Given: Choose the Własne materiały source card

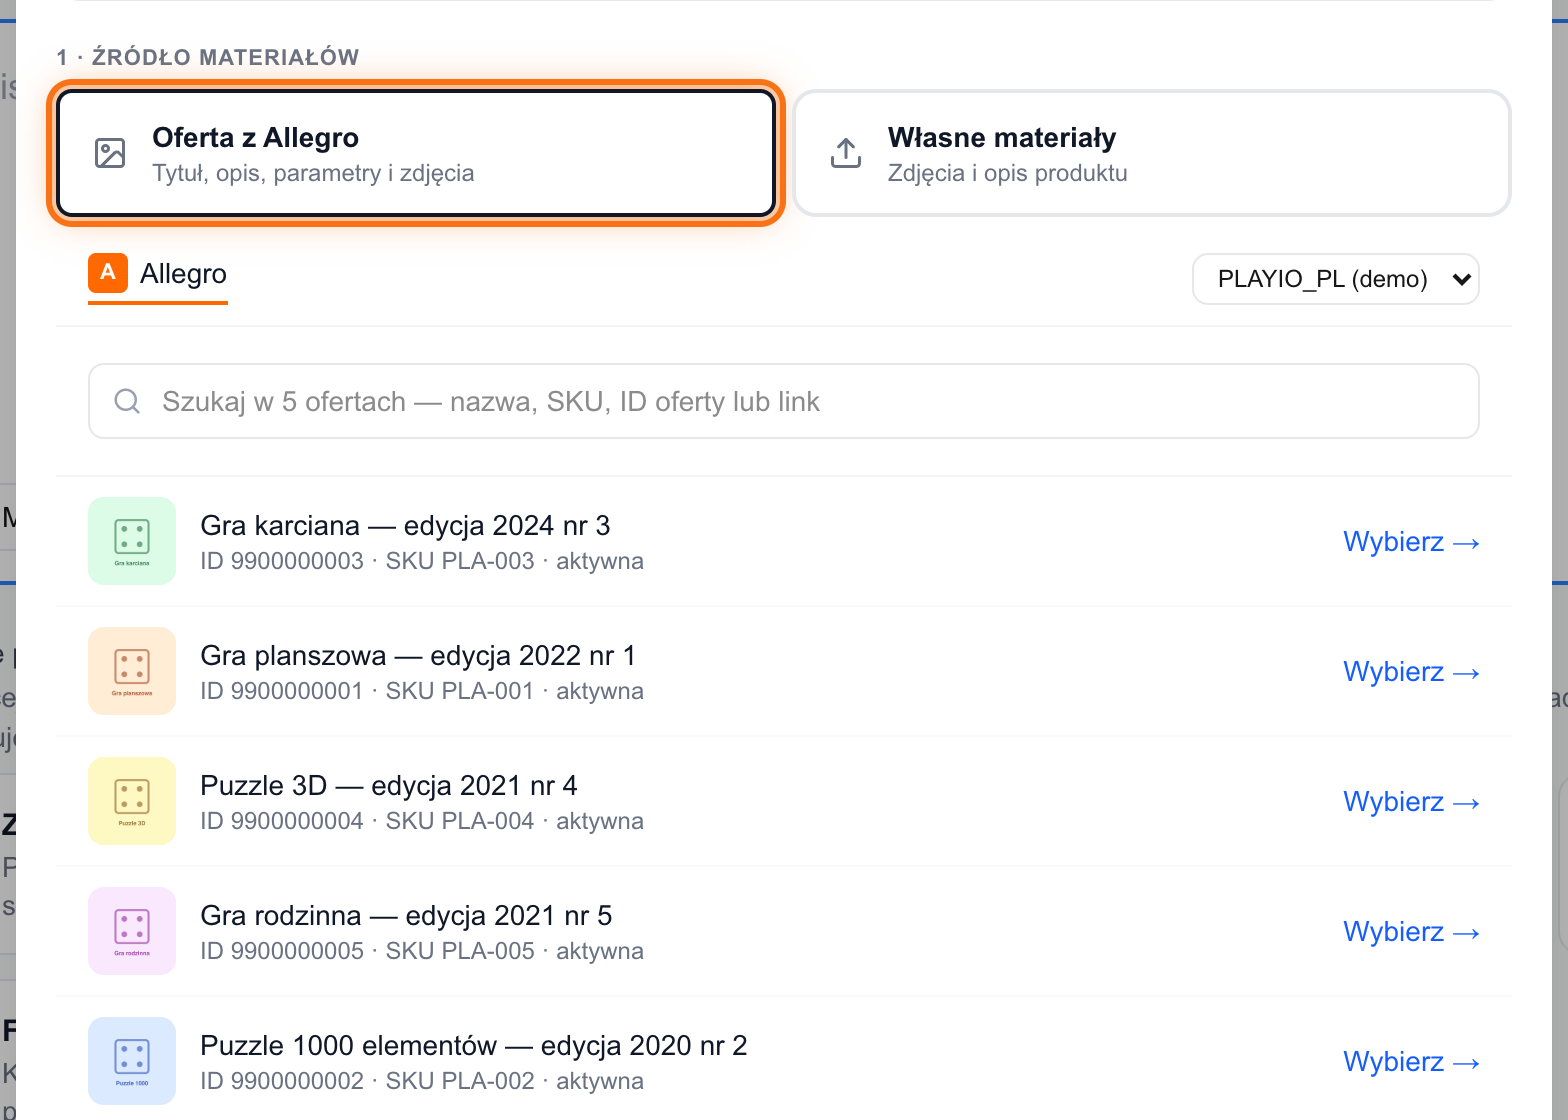Looking at the screenshot, I should click(x=1152, y=153).
